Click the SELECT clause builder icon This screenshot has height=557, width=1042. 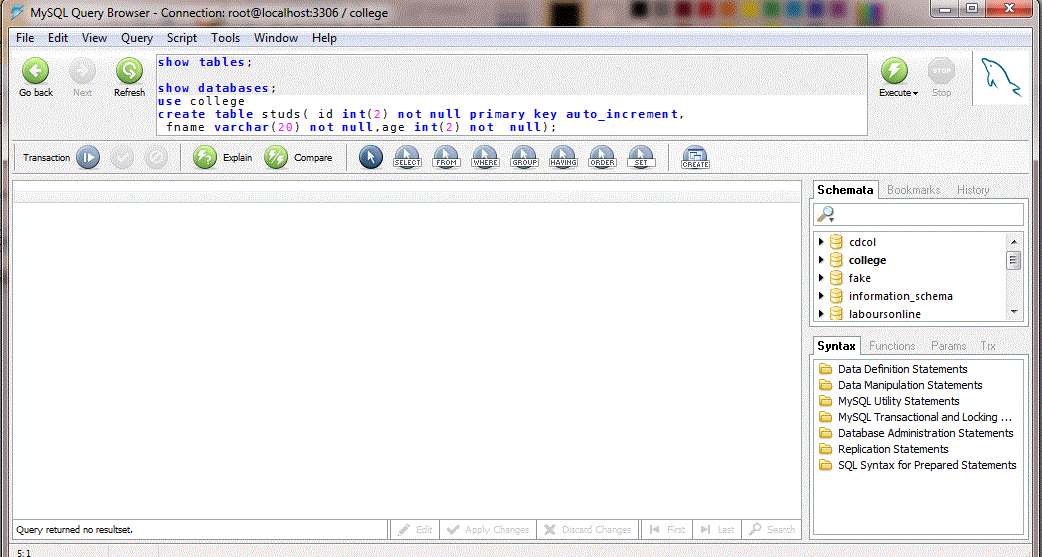407,158
